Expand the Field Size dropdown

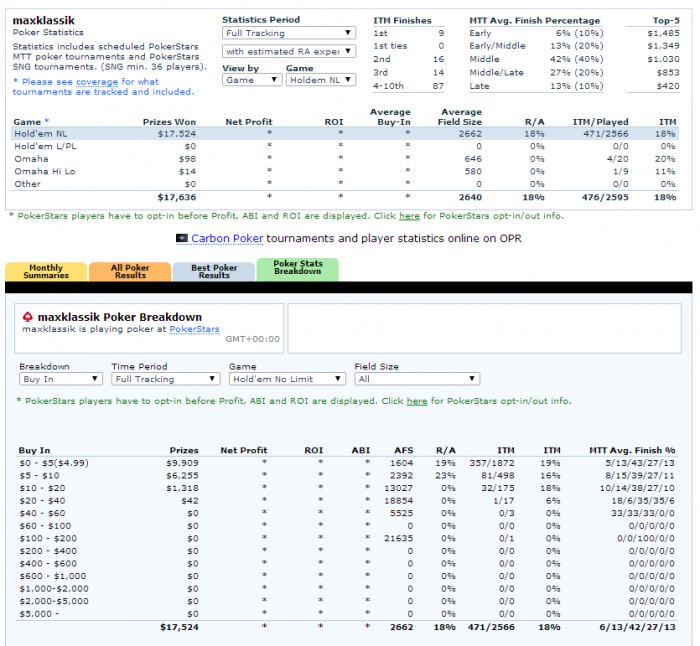tap(408, 379)
